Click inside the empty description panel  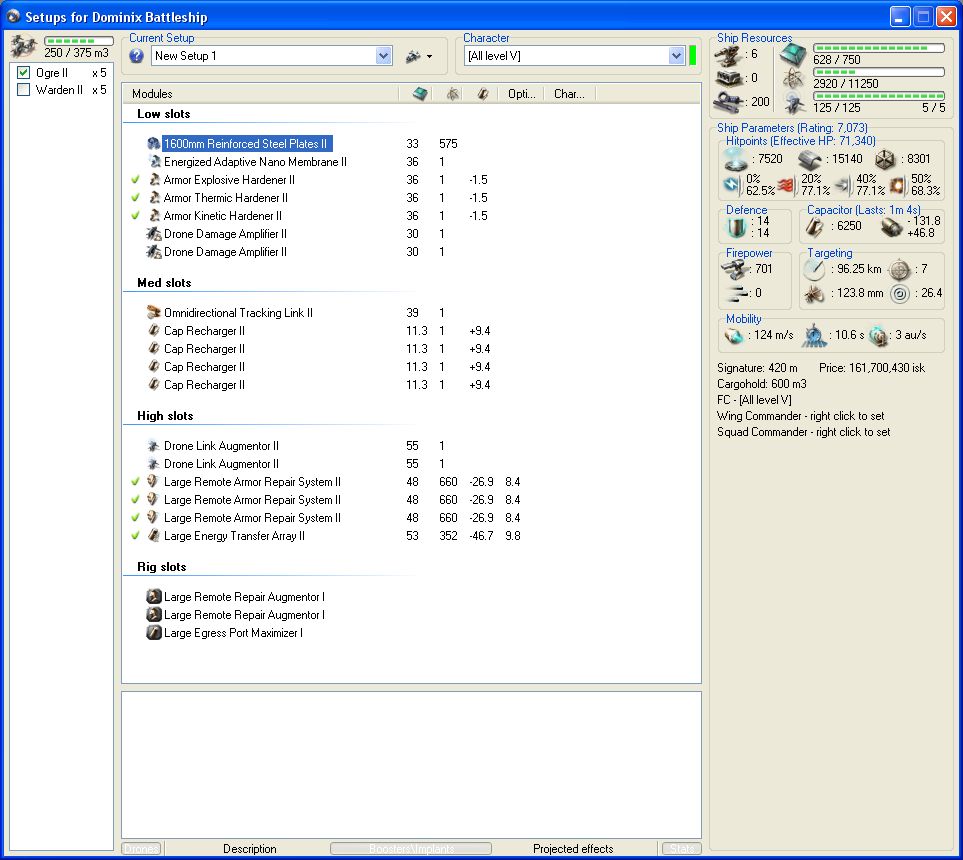[x=411, y=765]
